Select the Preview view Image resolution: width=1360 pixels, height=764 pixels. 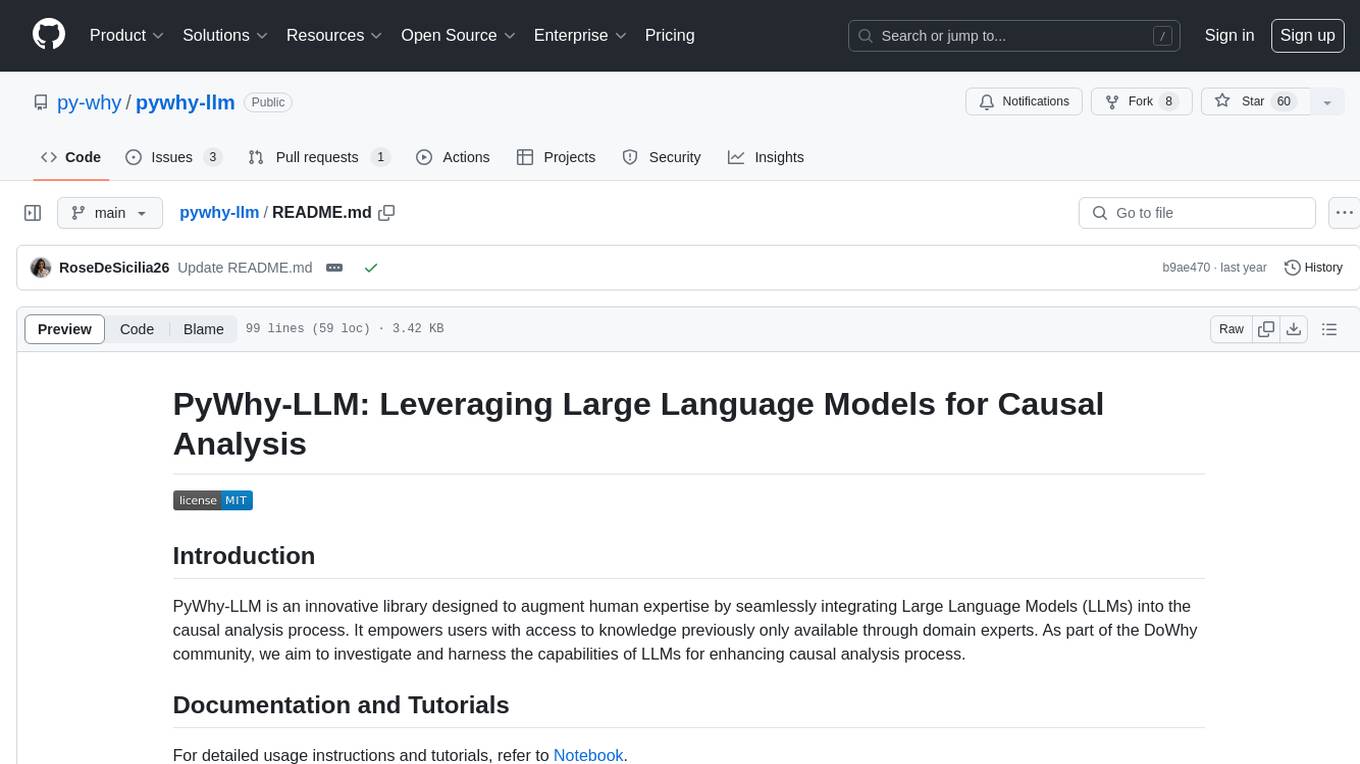point(65,329)
